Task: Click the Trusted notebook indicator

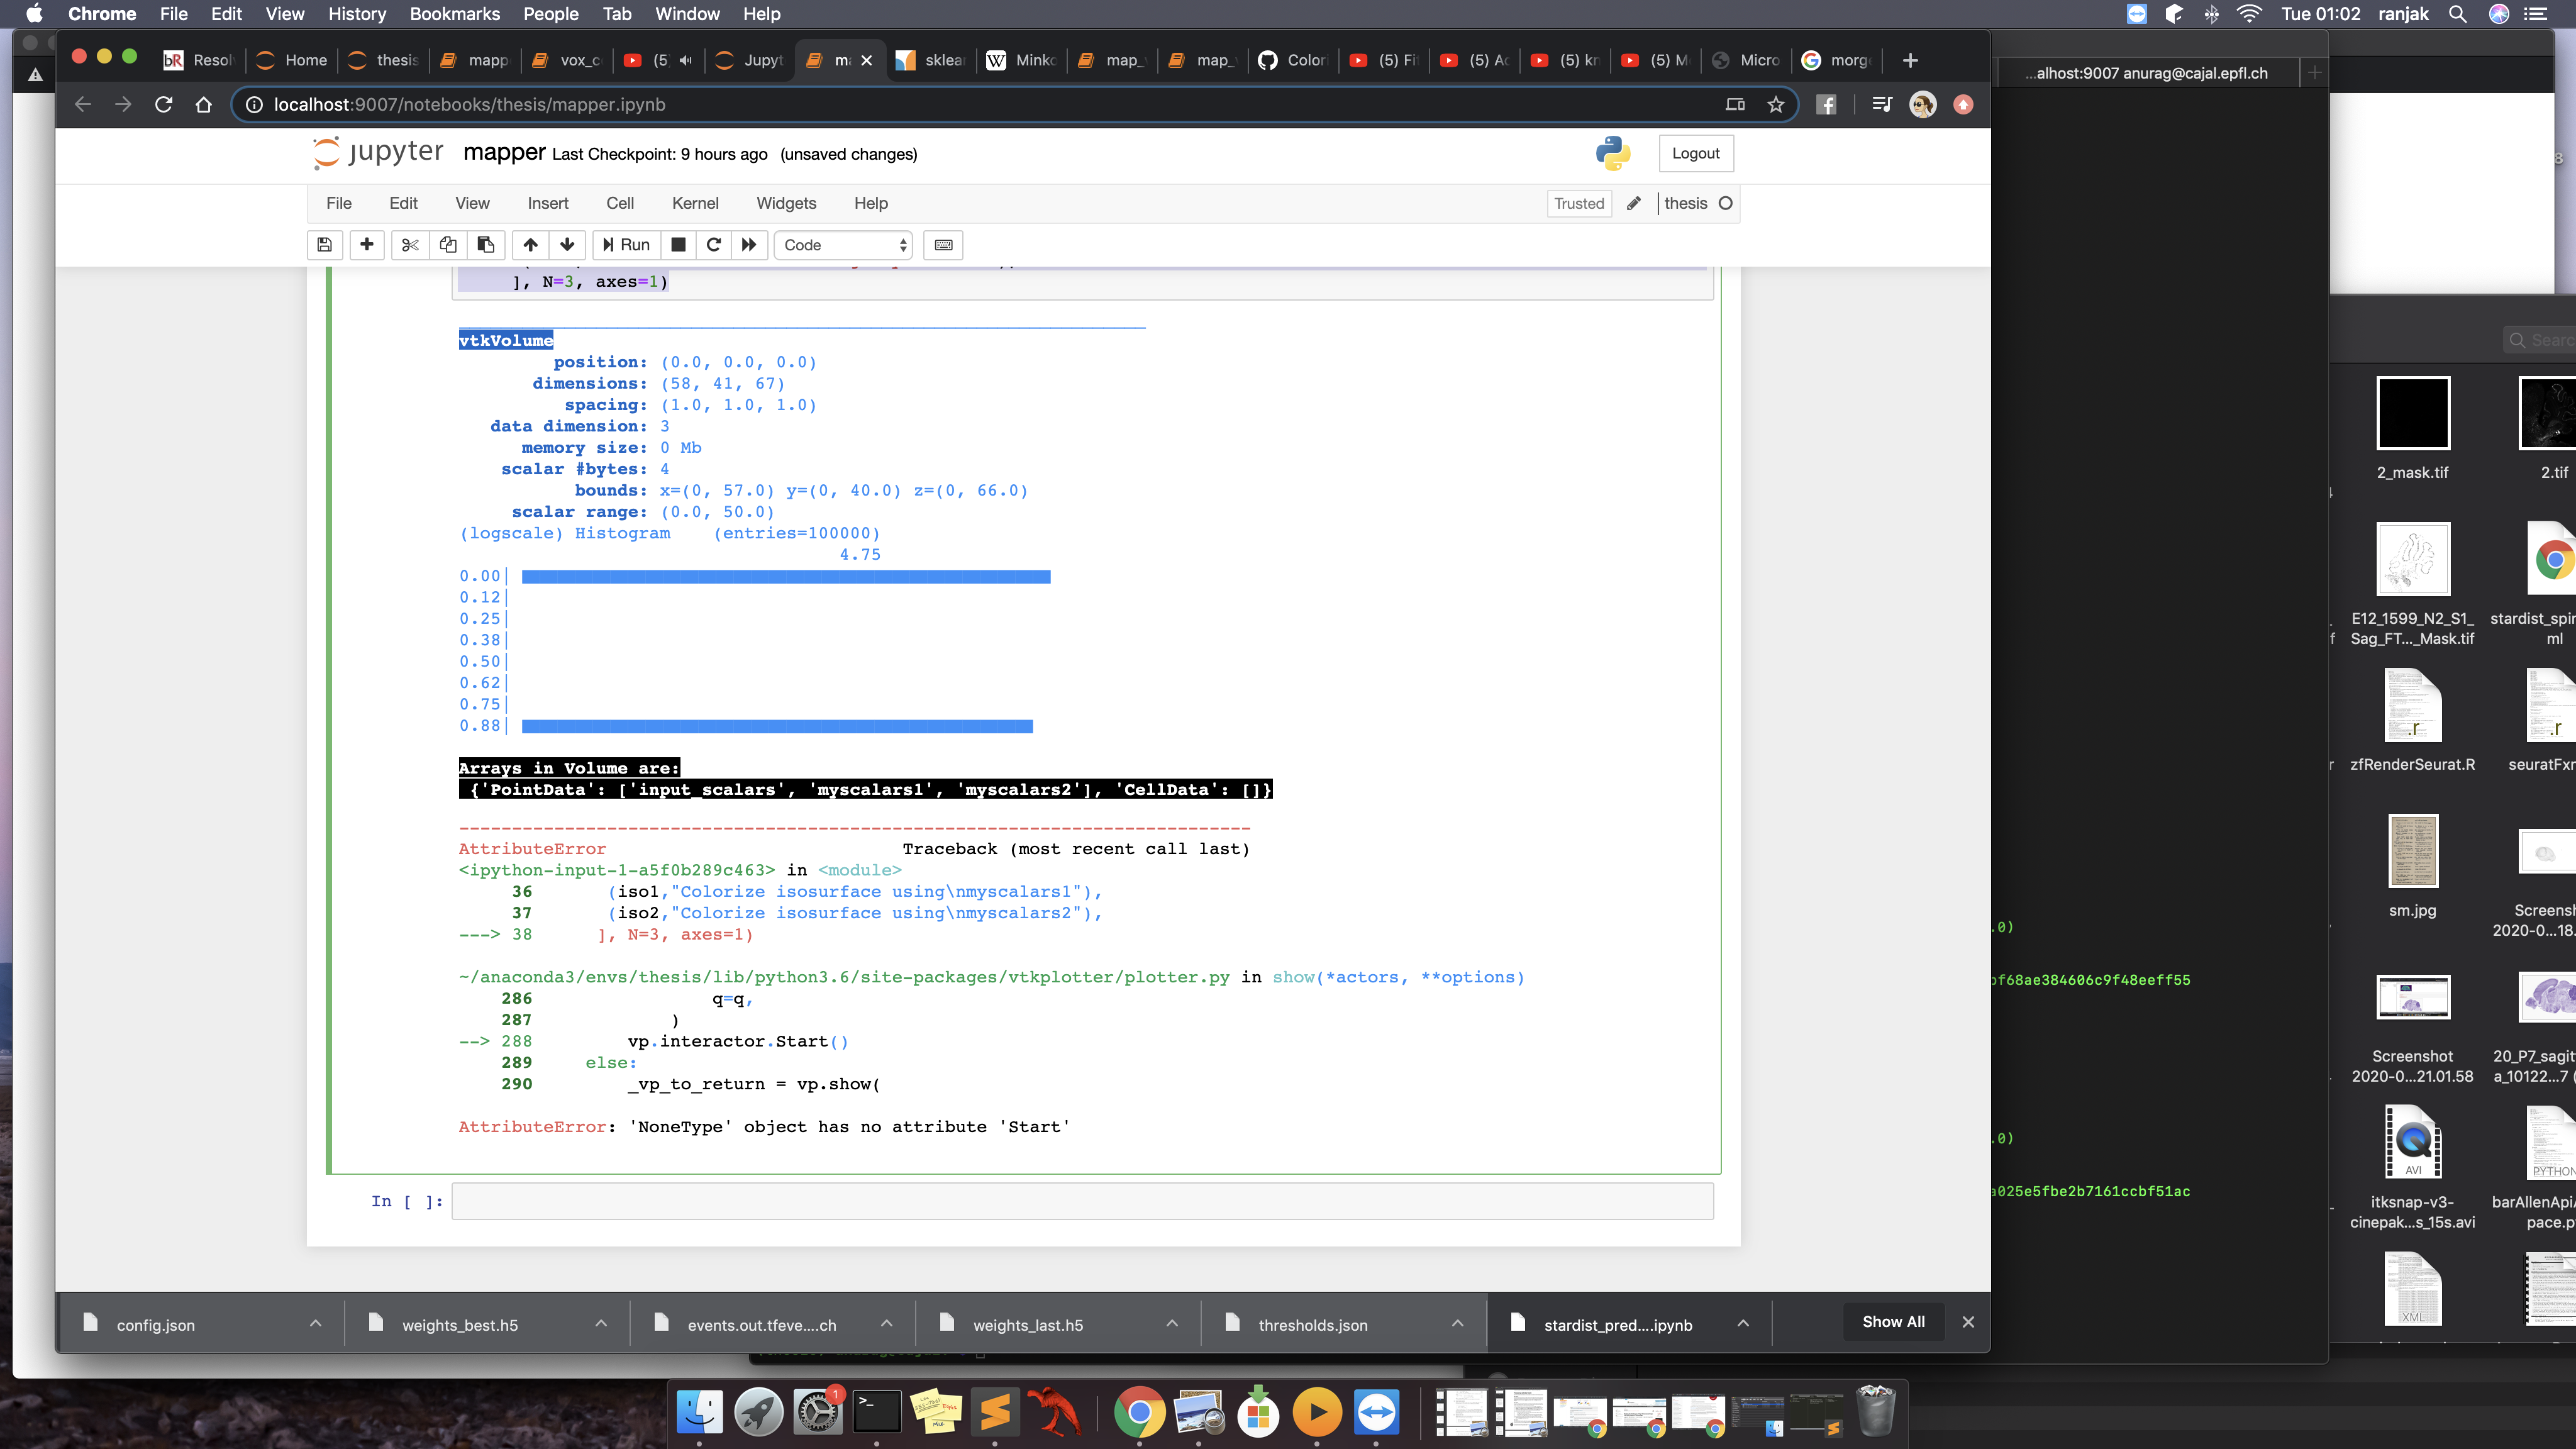Action: [x=1579, y=203]
